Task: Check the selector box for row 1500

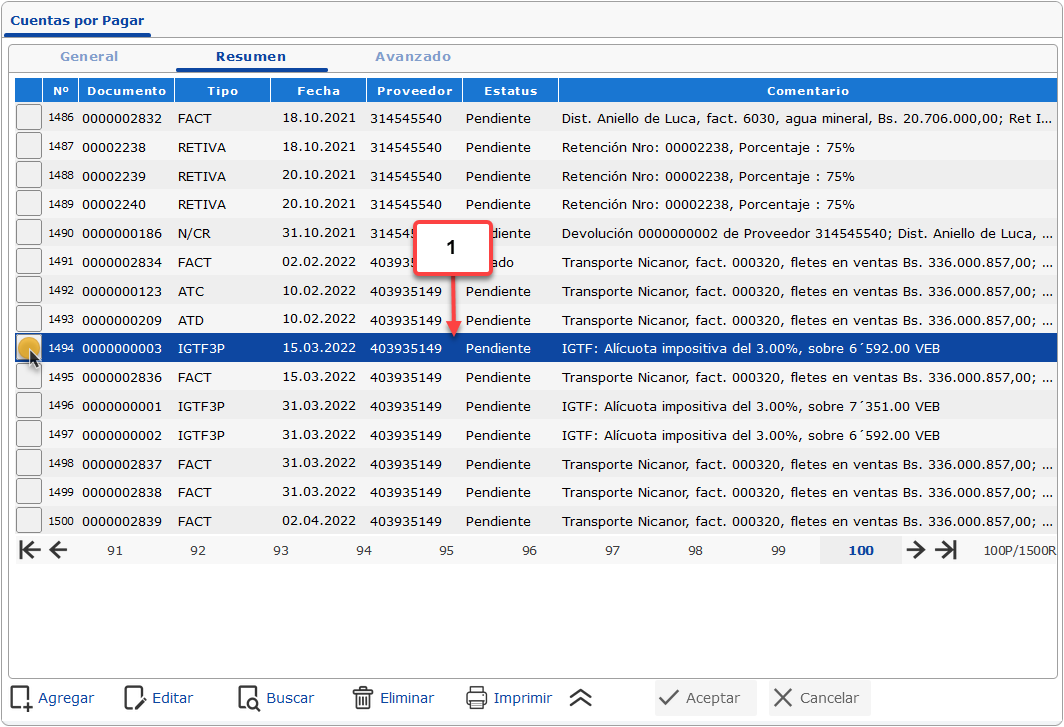Action: (29, 521)
